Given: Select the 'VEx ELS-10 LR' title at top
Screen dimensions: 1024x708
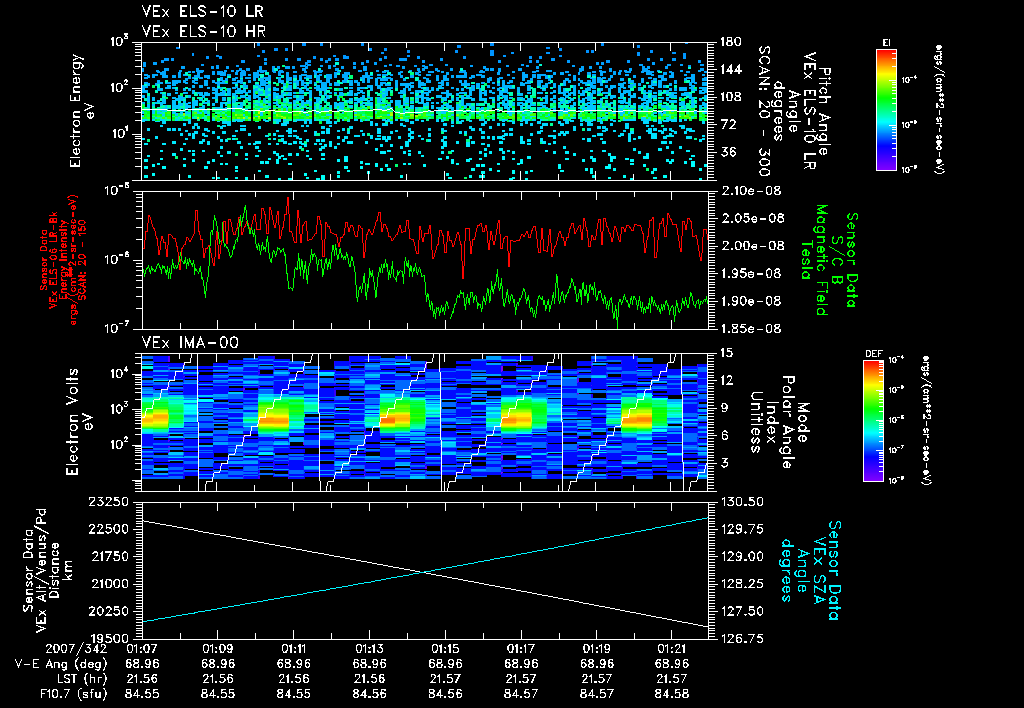Looking at the screenshot, I should [x=202, y=12].
